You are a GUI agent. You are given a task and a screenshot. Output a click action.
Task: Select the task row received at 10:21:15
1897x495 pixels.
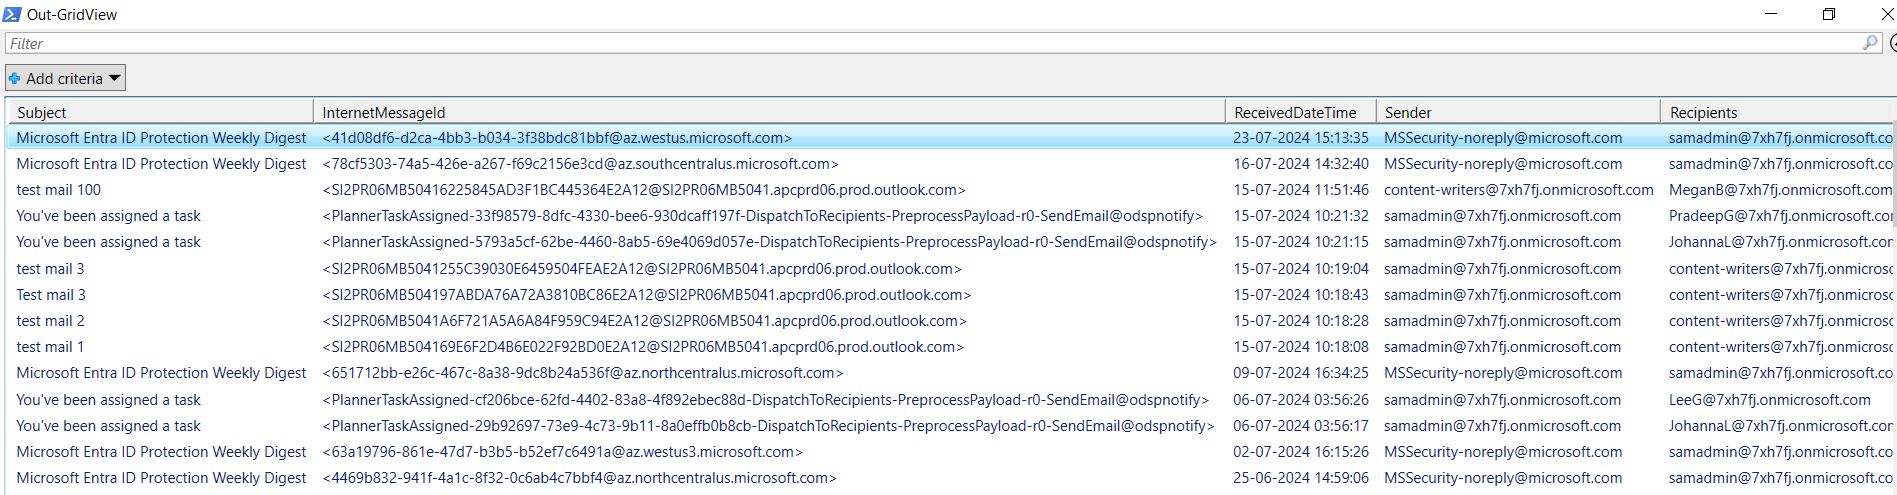950,242
